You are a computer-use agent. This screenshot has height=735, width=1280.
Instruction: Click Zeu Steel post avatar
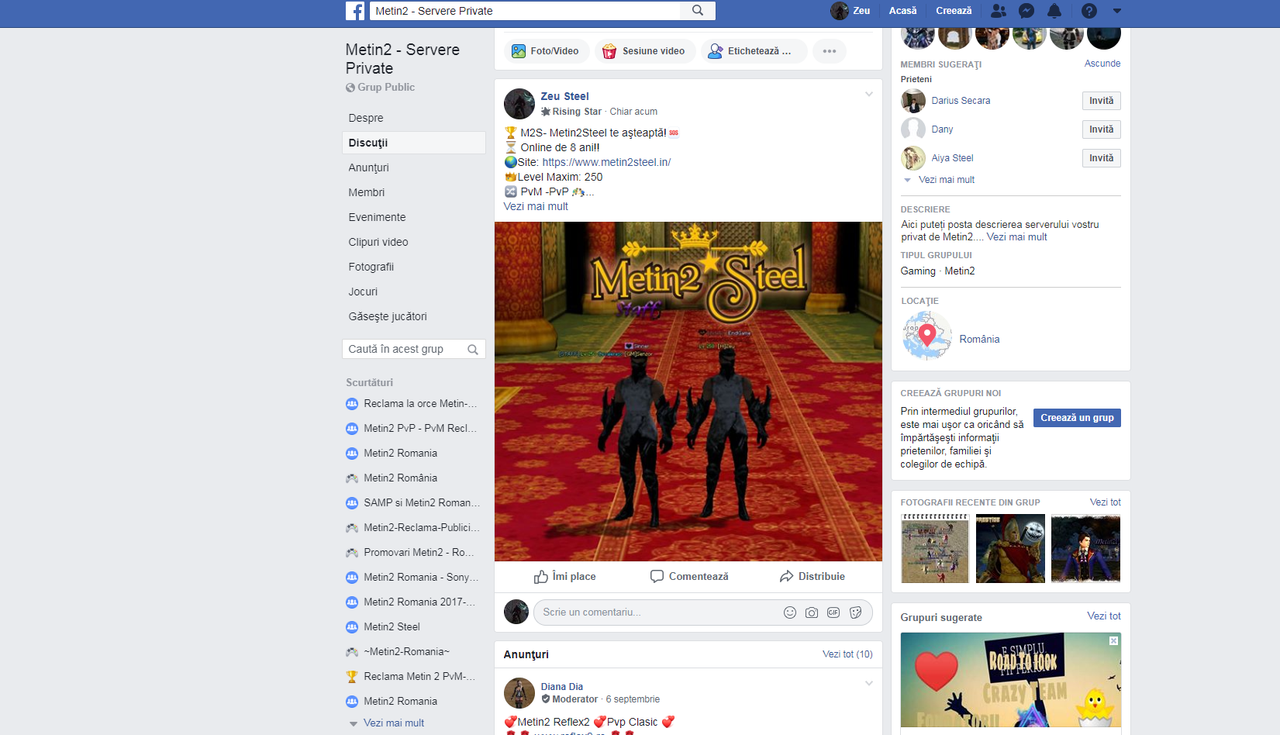[x=519, y=104]
